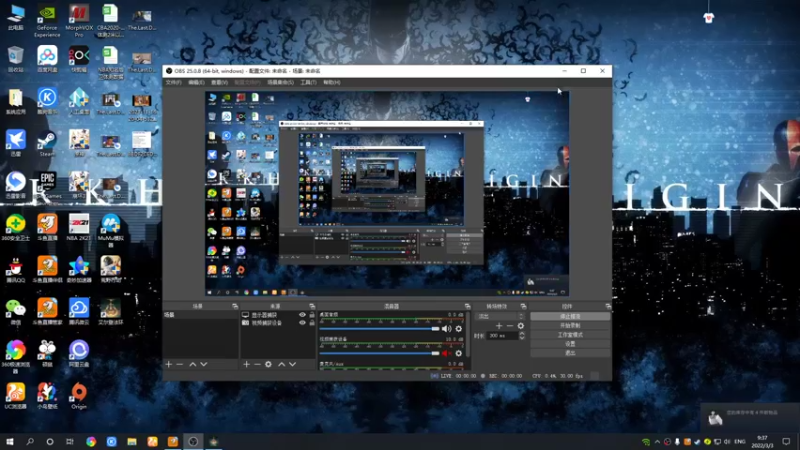This screenshot has height=450, width=800.
Task: Show hidden system tray icons chevron
Action: click(x=657, y=442)
